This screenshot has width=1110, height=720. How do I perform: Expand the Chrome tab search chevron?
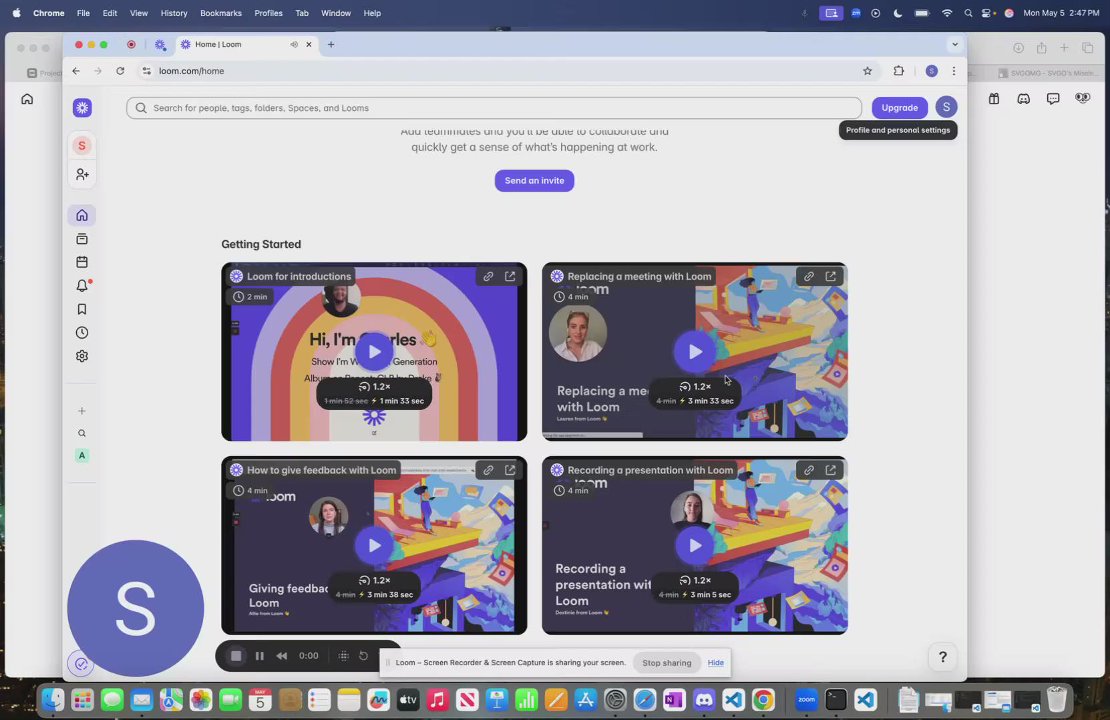(955, 45)
